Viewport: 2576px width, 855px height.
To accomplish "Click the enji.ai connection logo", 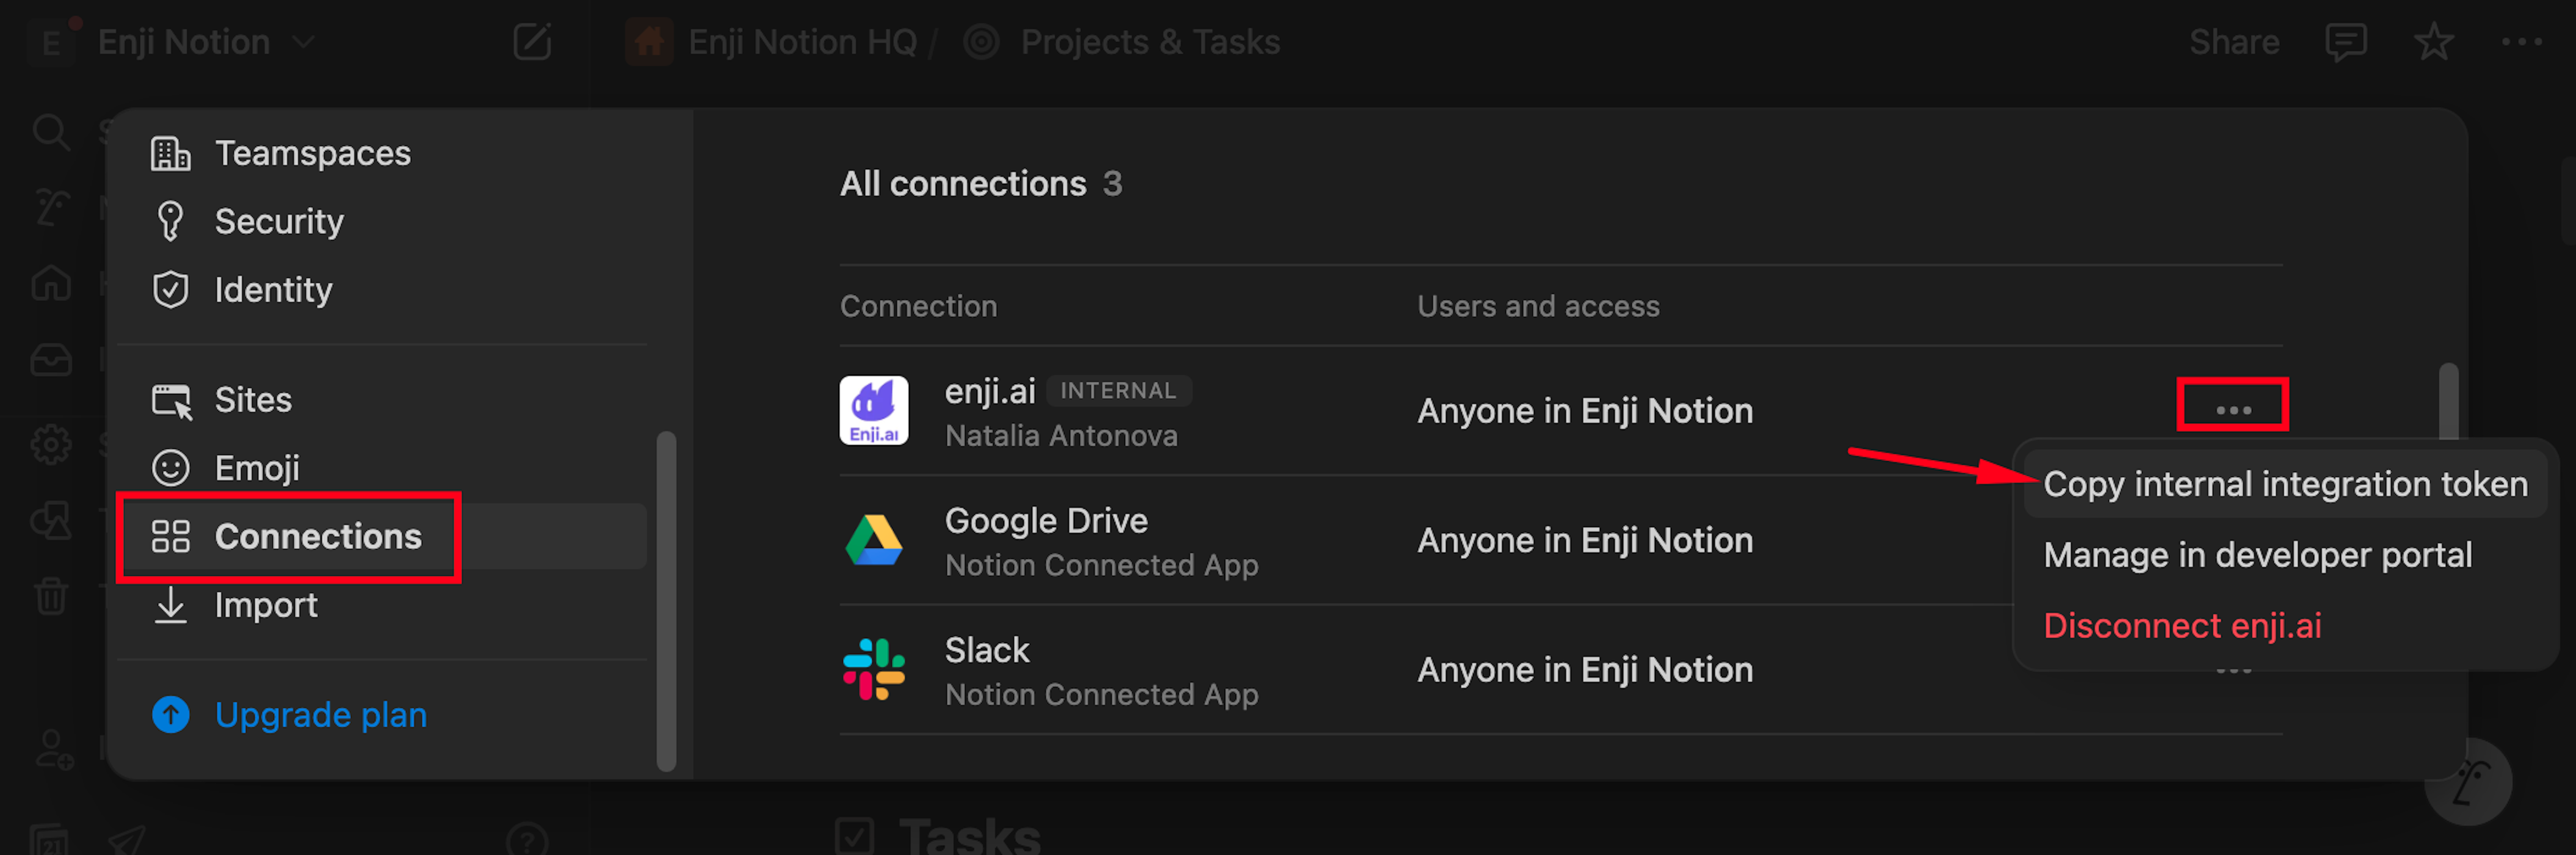I will pos(874,410).
